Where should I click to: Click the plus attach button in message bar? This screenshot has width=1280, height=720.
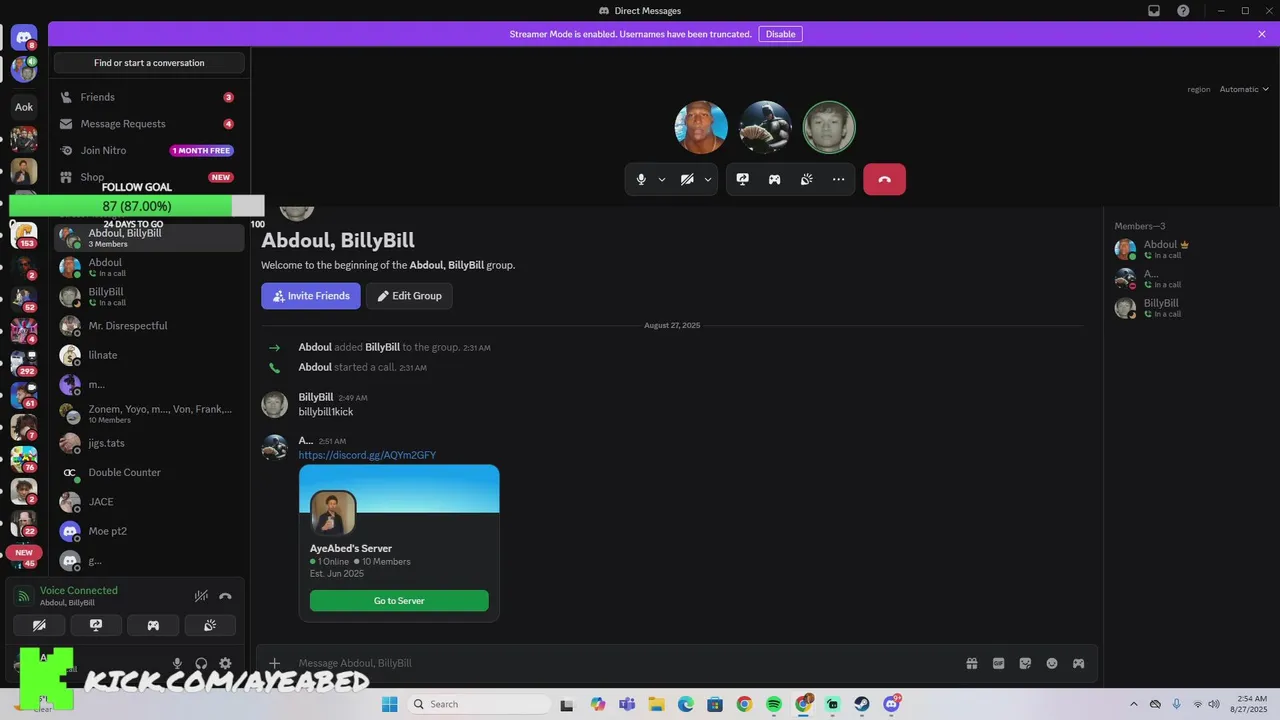(x=275, y=663)
